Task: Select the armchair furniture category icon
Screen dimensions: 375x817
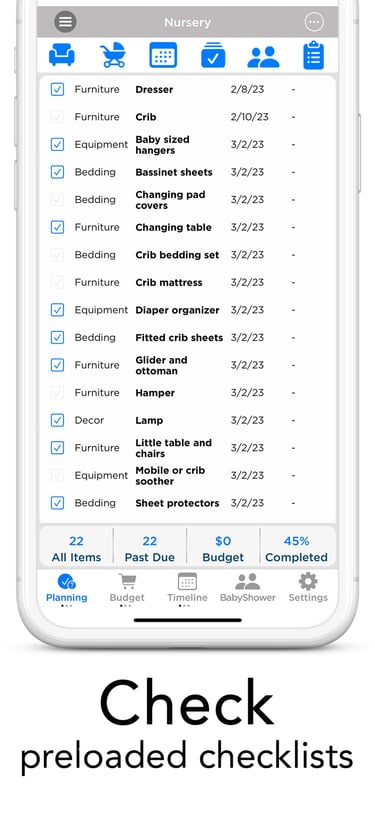Action: [62, 55]
